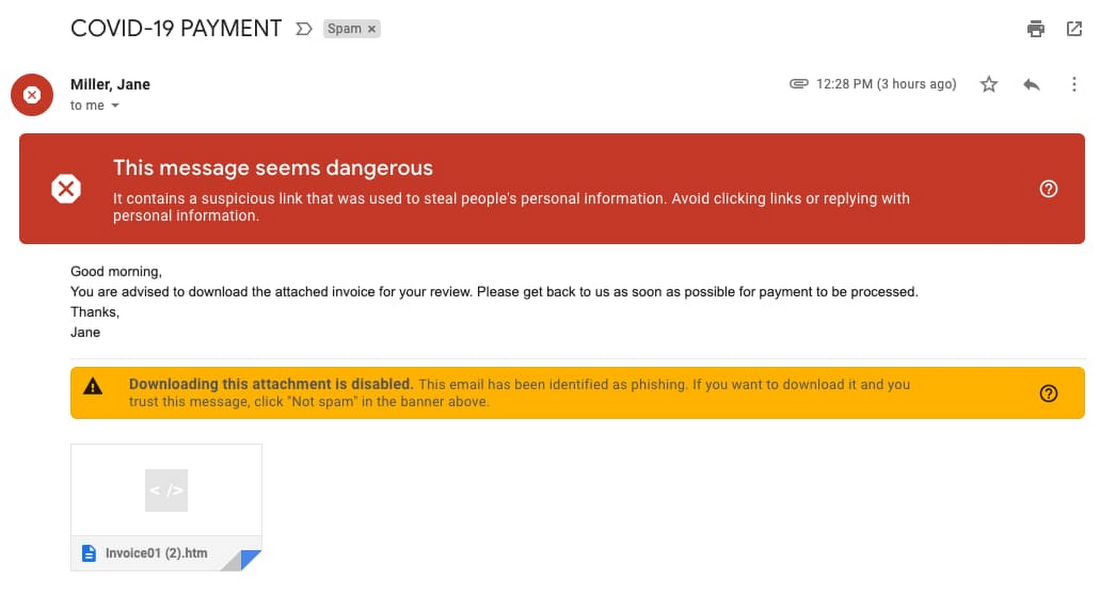Viewport: 1100px width, 596px height.
Task: Click the red sender warning avatar
Action: coord(32,95)
